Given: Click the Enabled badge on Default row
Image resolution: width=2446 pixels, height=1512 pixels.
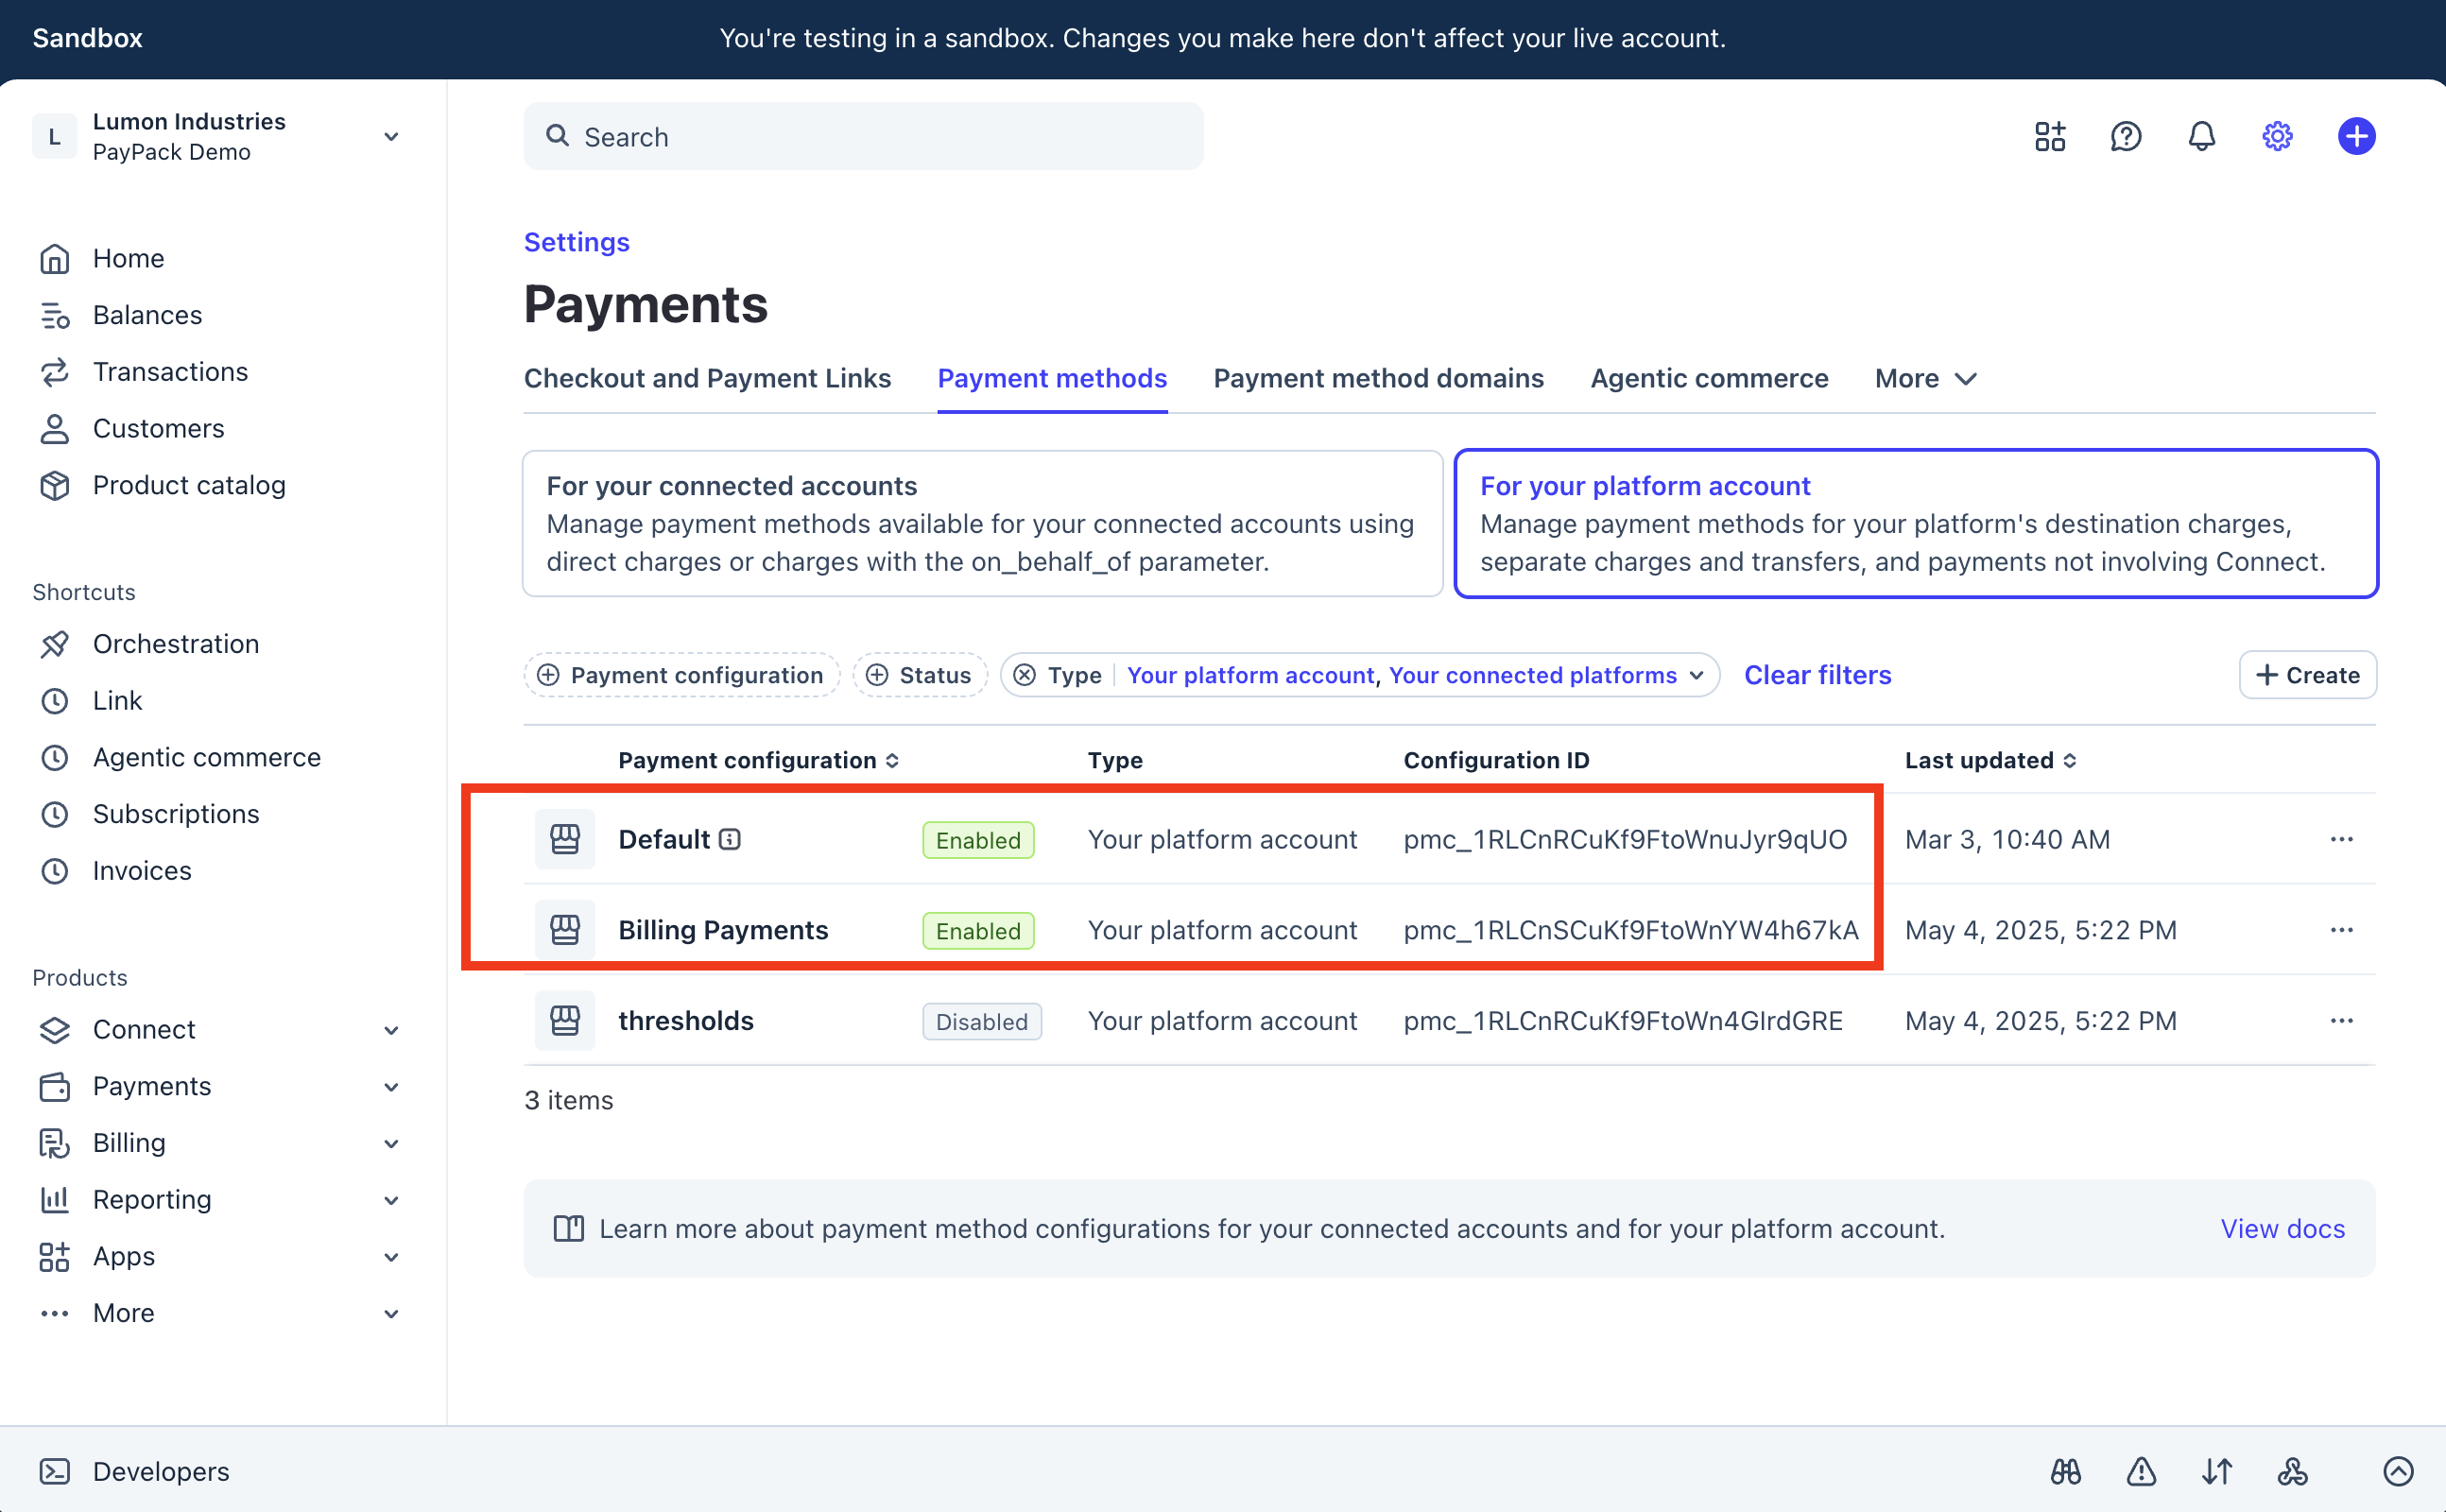Looking at the screenshot, I should click(x=977, y=840).
